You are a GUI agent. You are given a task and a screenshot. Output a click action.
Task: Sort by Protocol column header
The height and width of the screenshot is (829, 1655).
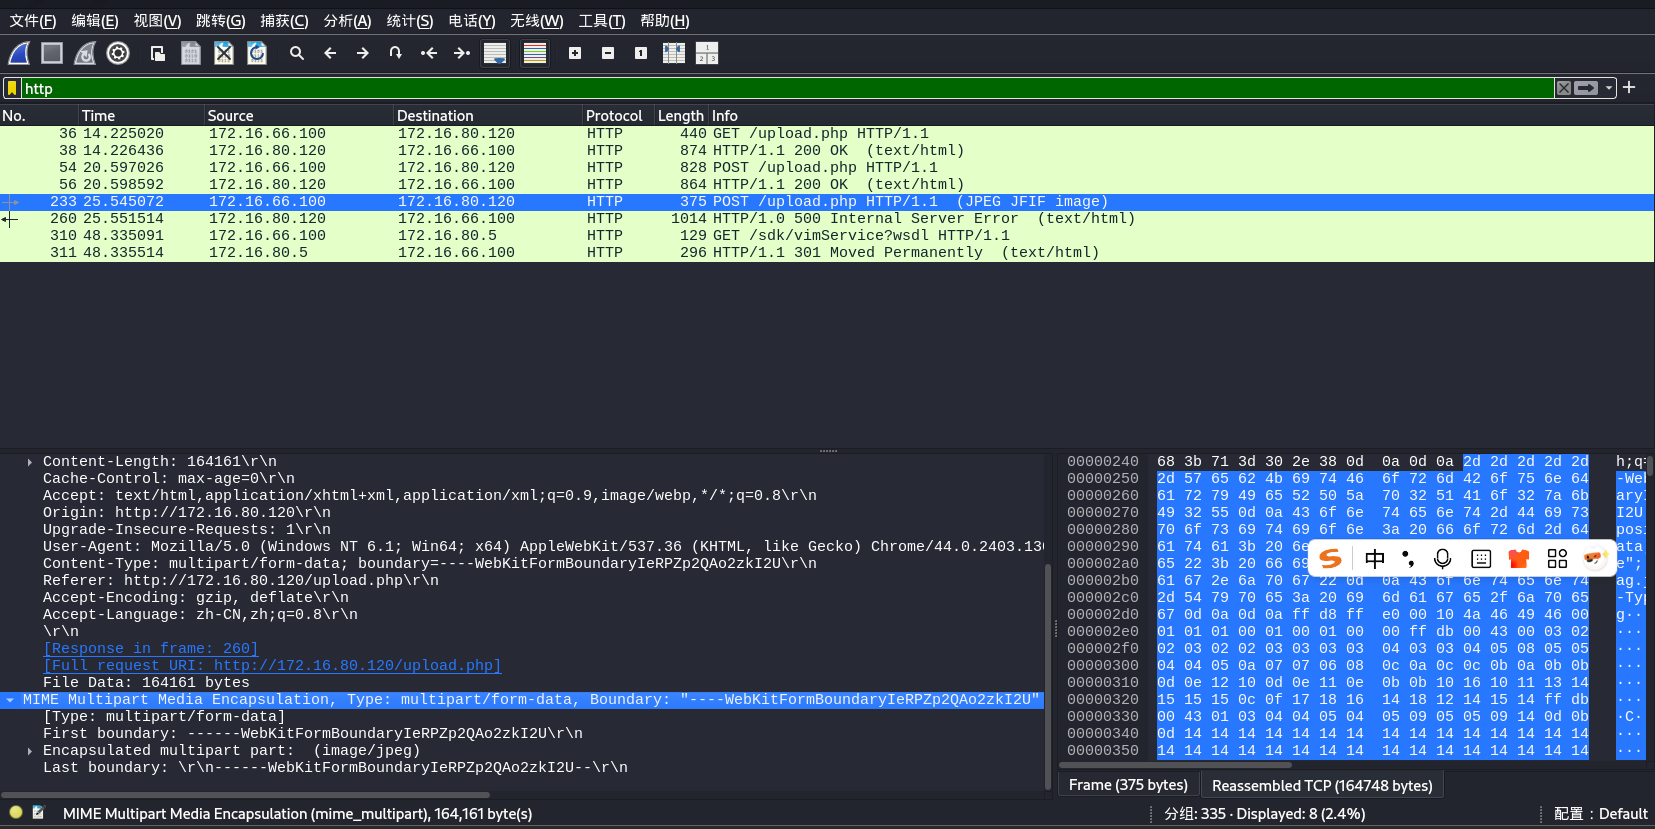click(x=617, y=116)
